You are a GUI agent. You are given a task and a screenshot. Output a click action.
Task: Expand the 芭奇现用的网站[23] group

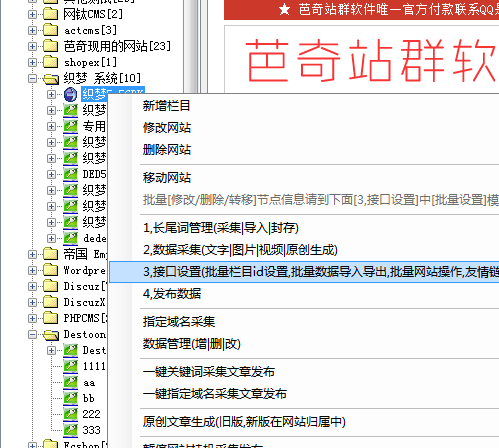point(32,46)
